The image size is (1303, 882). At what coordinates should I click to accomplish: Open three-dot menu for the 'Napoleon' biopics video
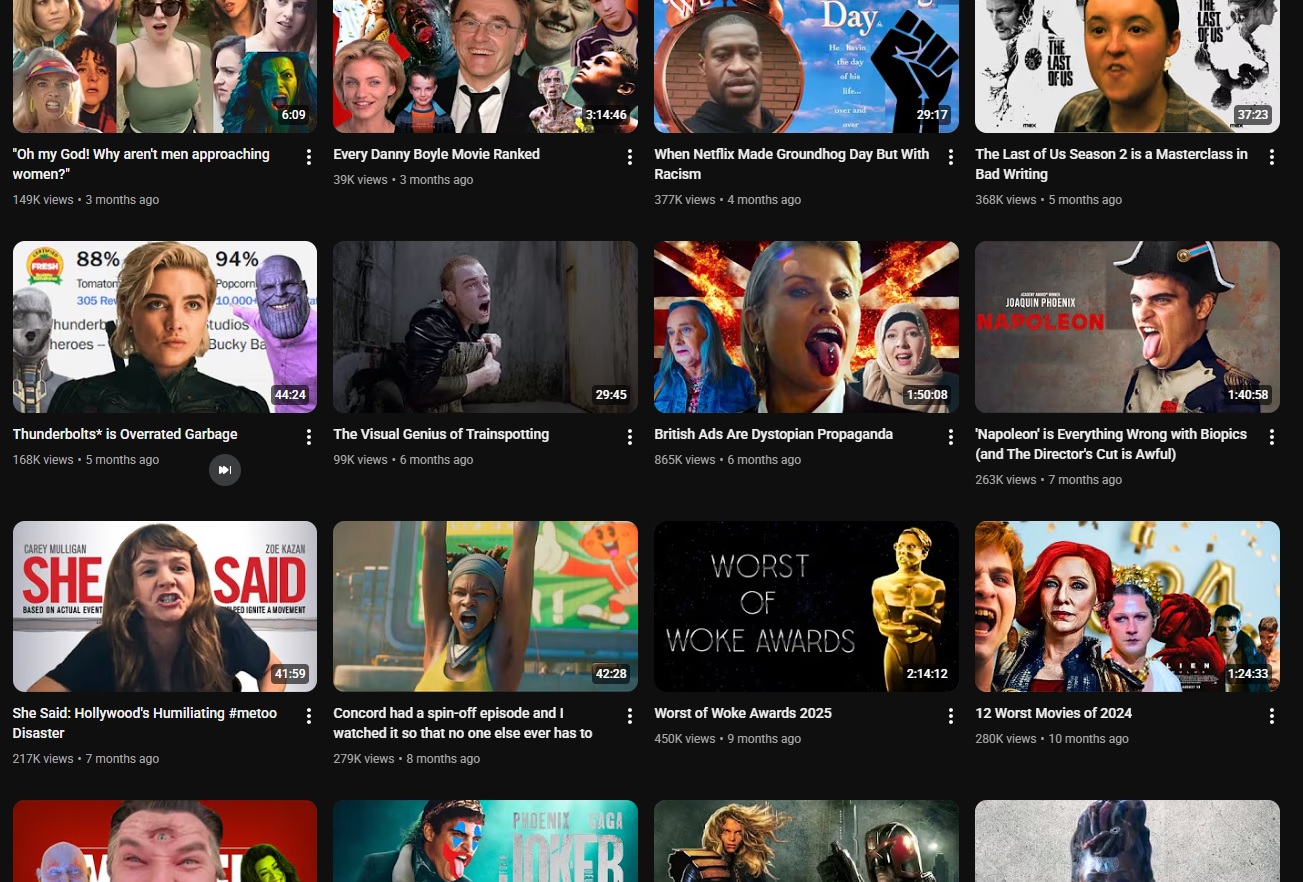tap(1272, 437)
